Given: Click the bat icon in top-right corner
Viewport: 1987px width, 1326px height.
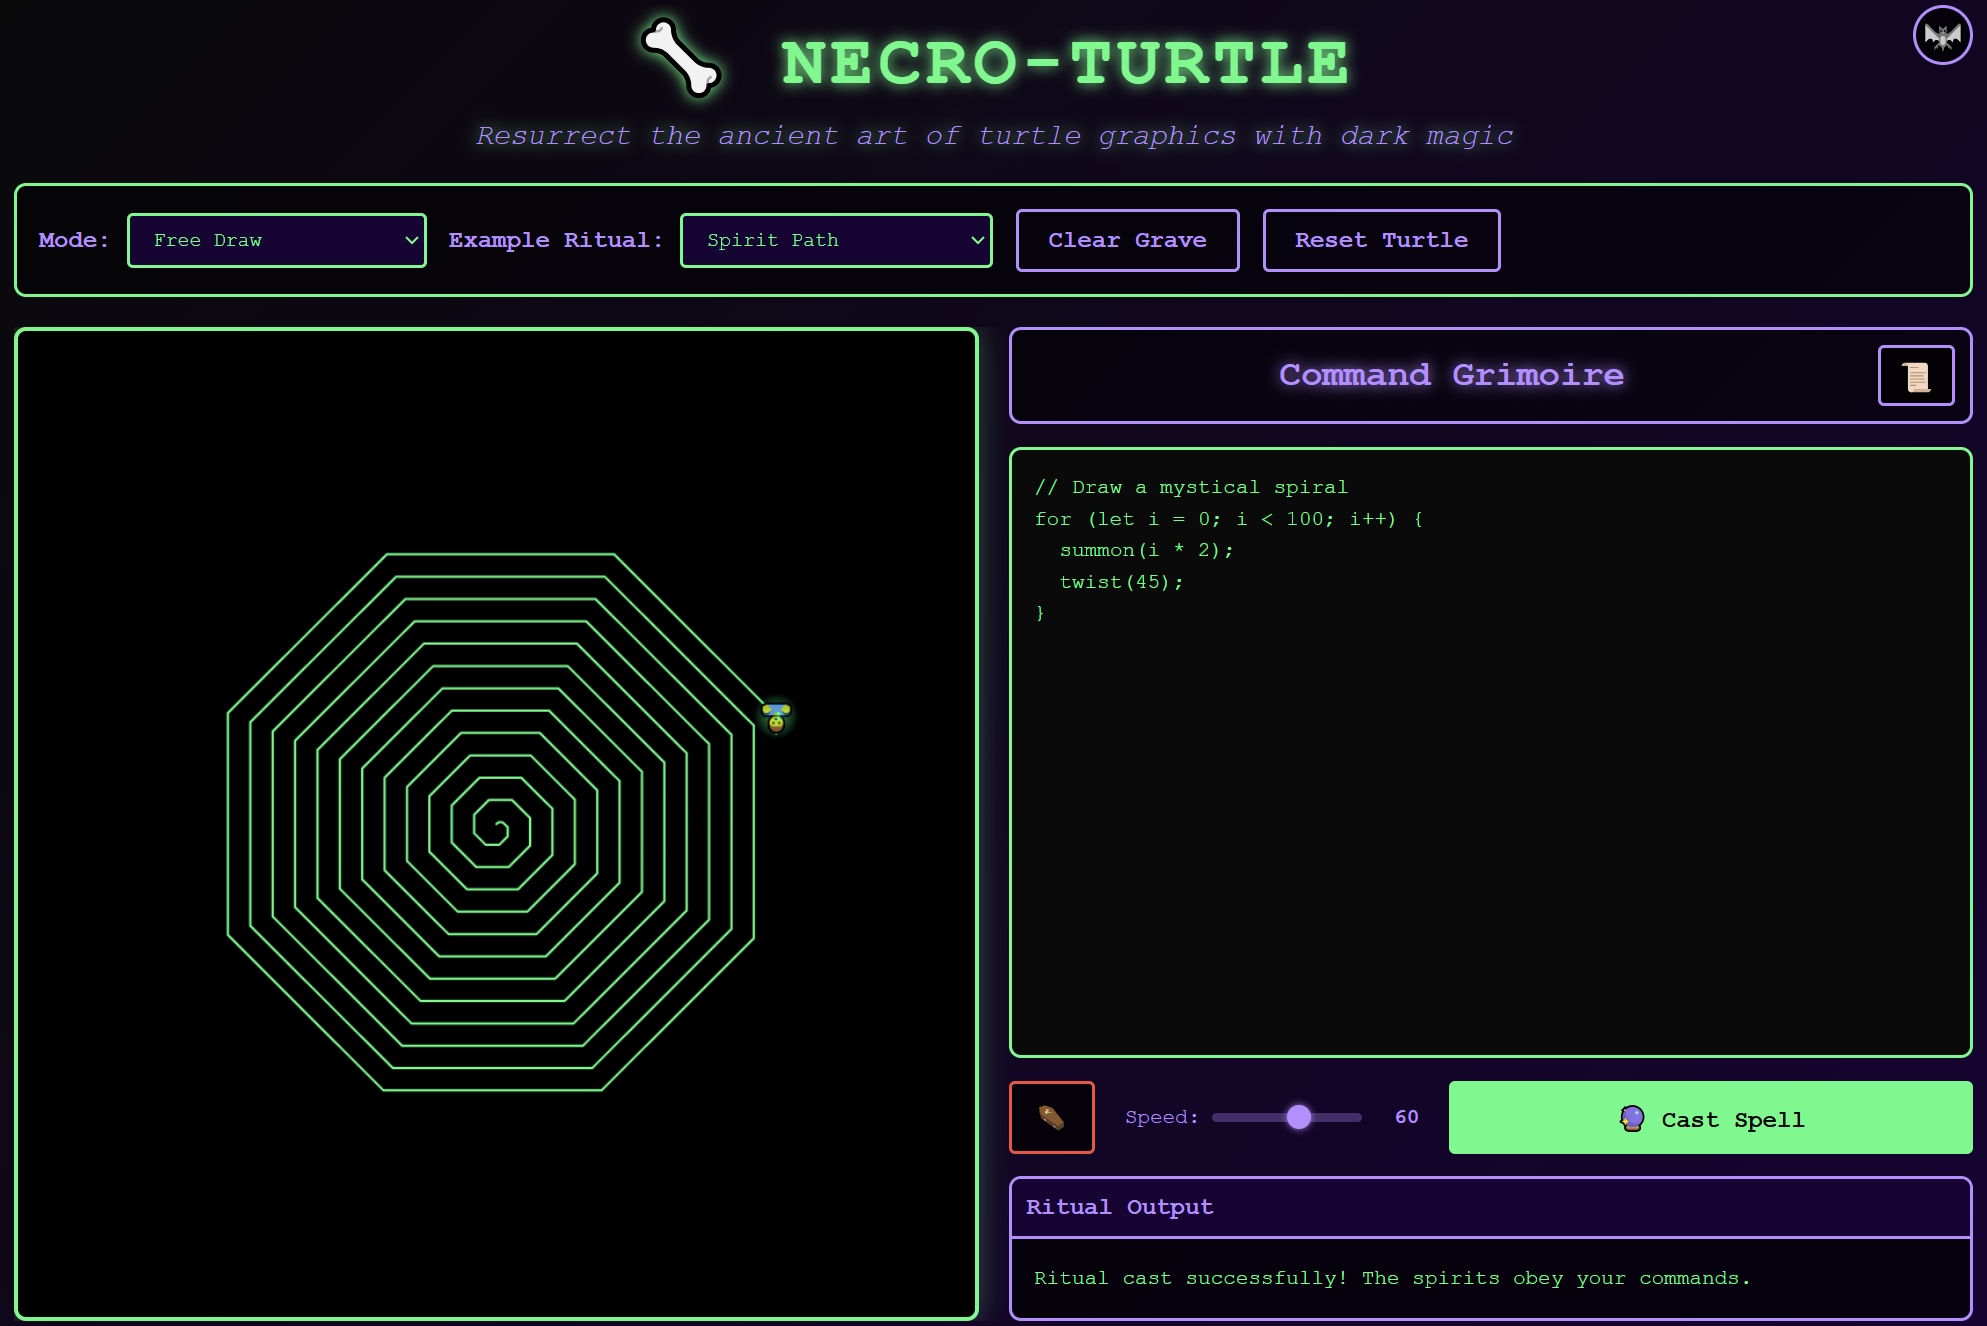Looking at the screenshot, I should coord(1941,36).
